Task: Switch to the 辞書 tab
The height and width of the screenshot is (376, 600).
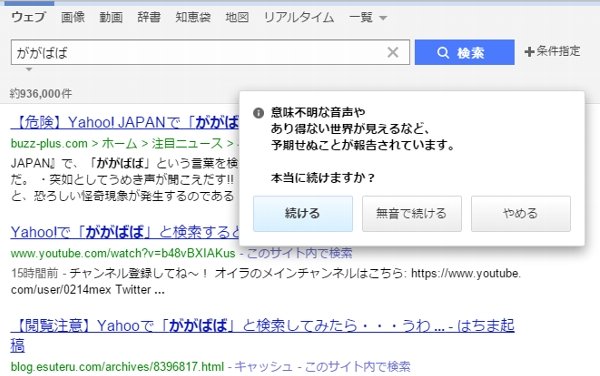Action: pos(149,17)
